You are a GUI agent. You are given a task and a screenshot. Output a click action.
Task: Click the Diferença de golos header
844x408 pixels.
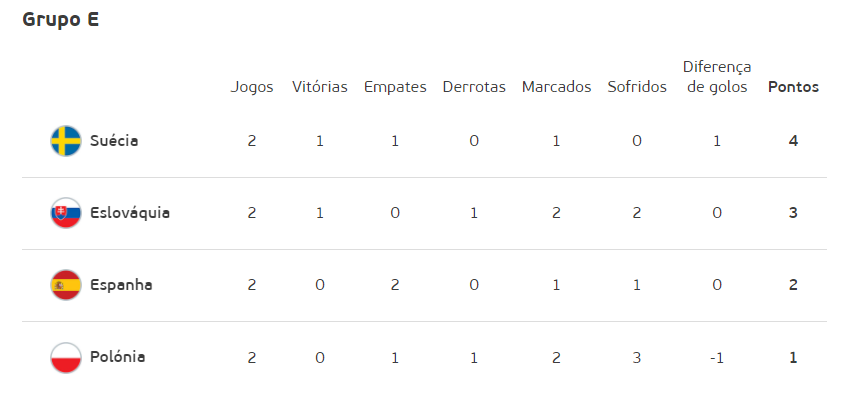click(x=717, y=77)
